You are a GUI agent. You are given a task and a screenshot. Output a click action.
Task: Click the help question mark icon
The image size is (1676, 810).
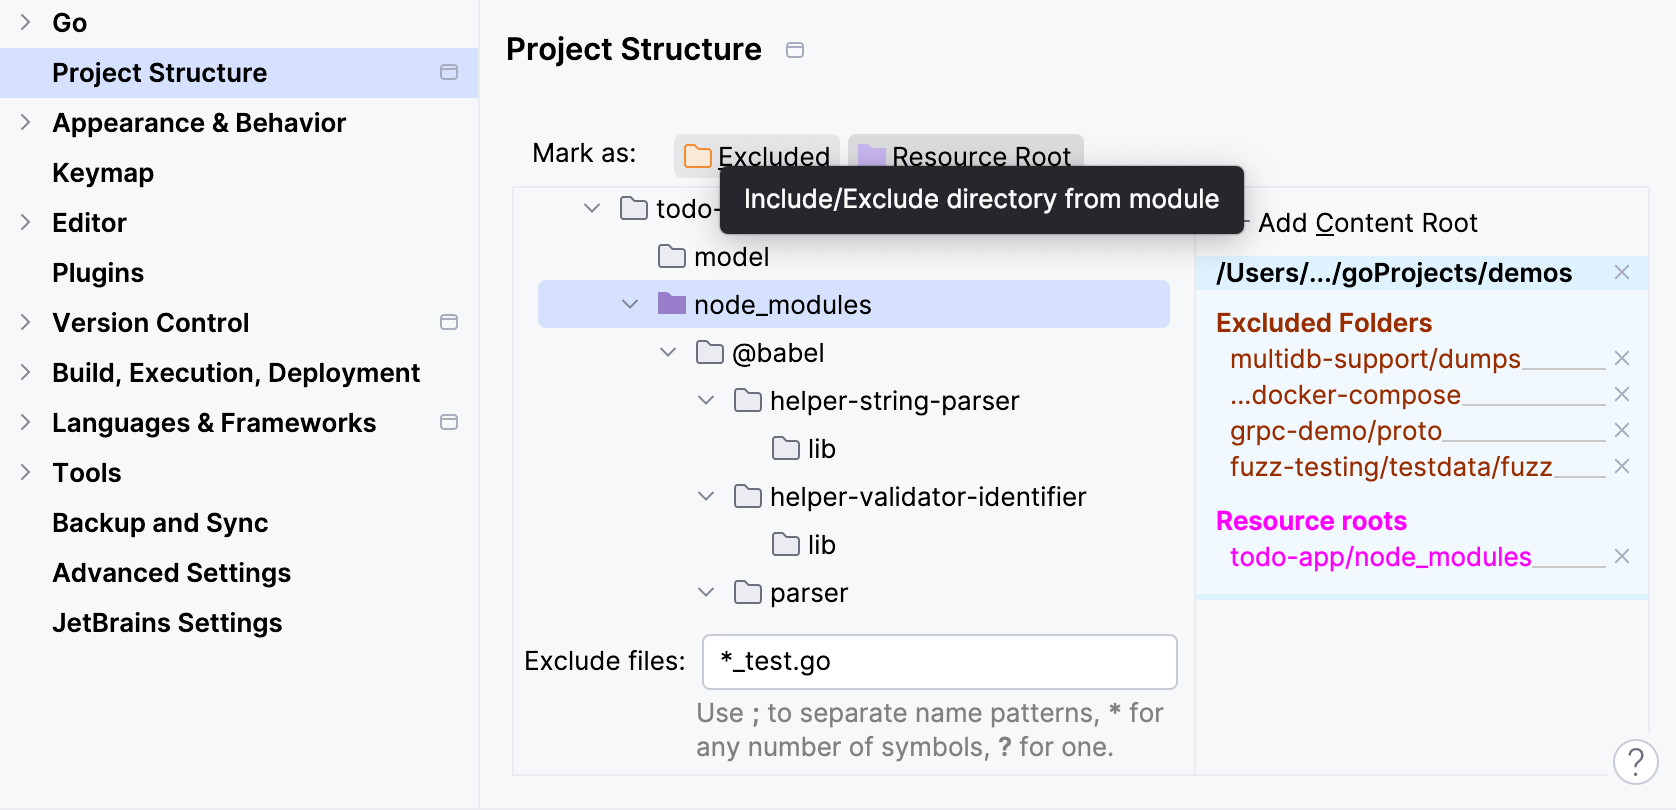tap(1635, 762)
